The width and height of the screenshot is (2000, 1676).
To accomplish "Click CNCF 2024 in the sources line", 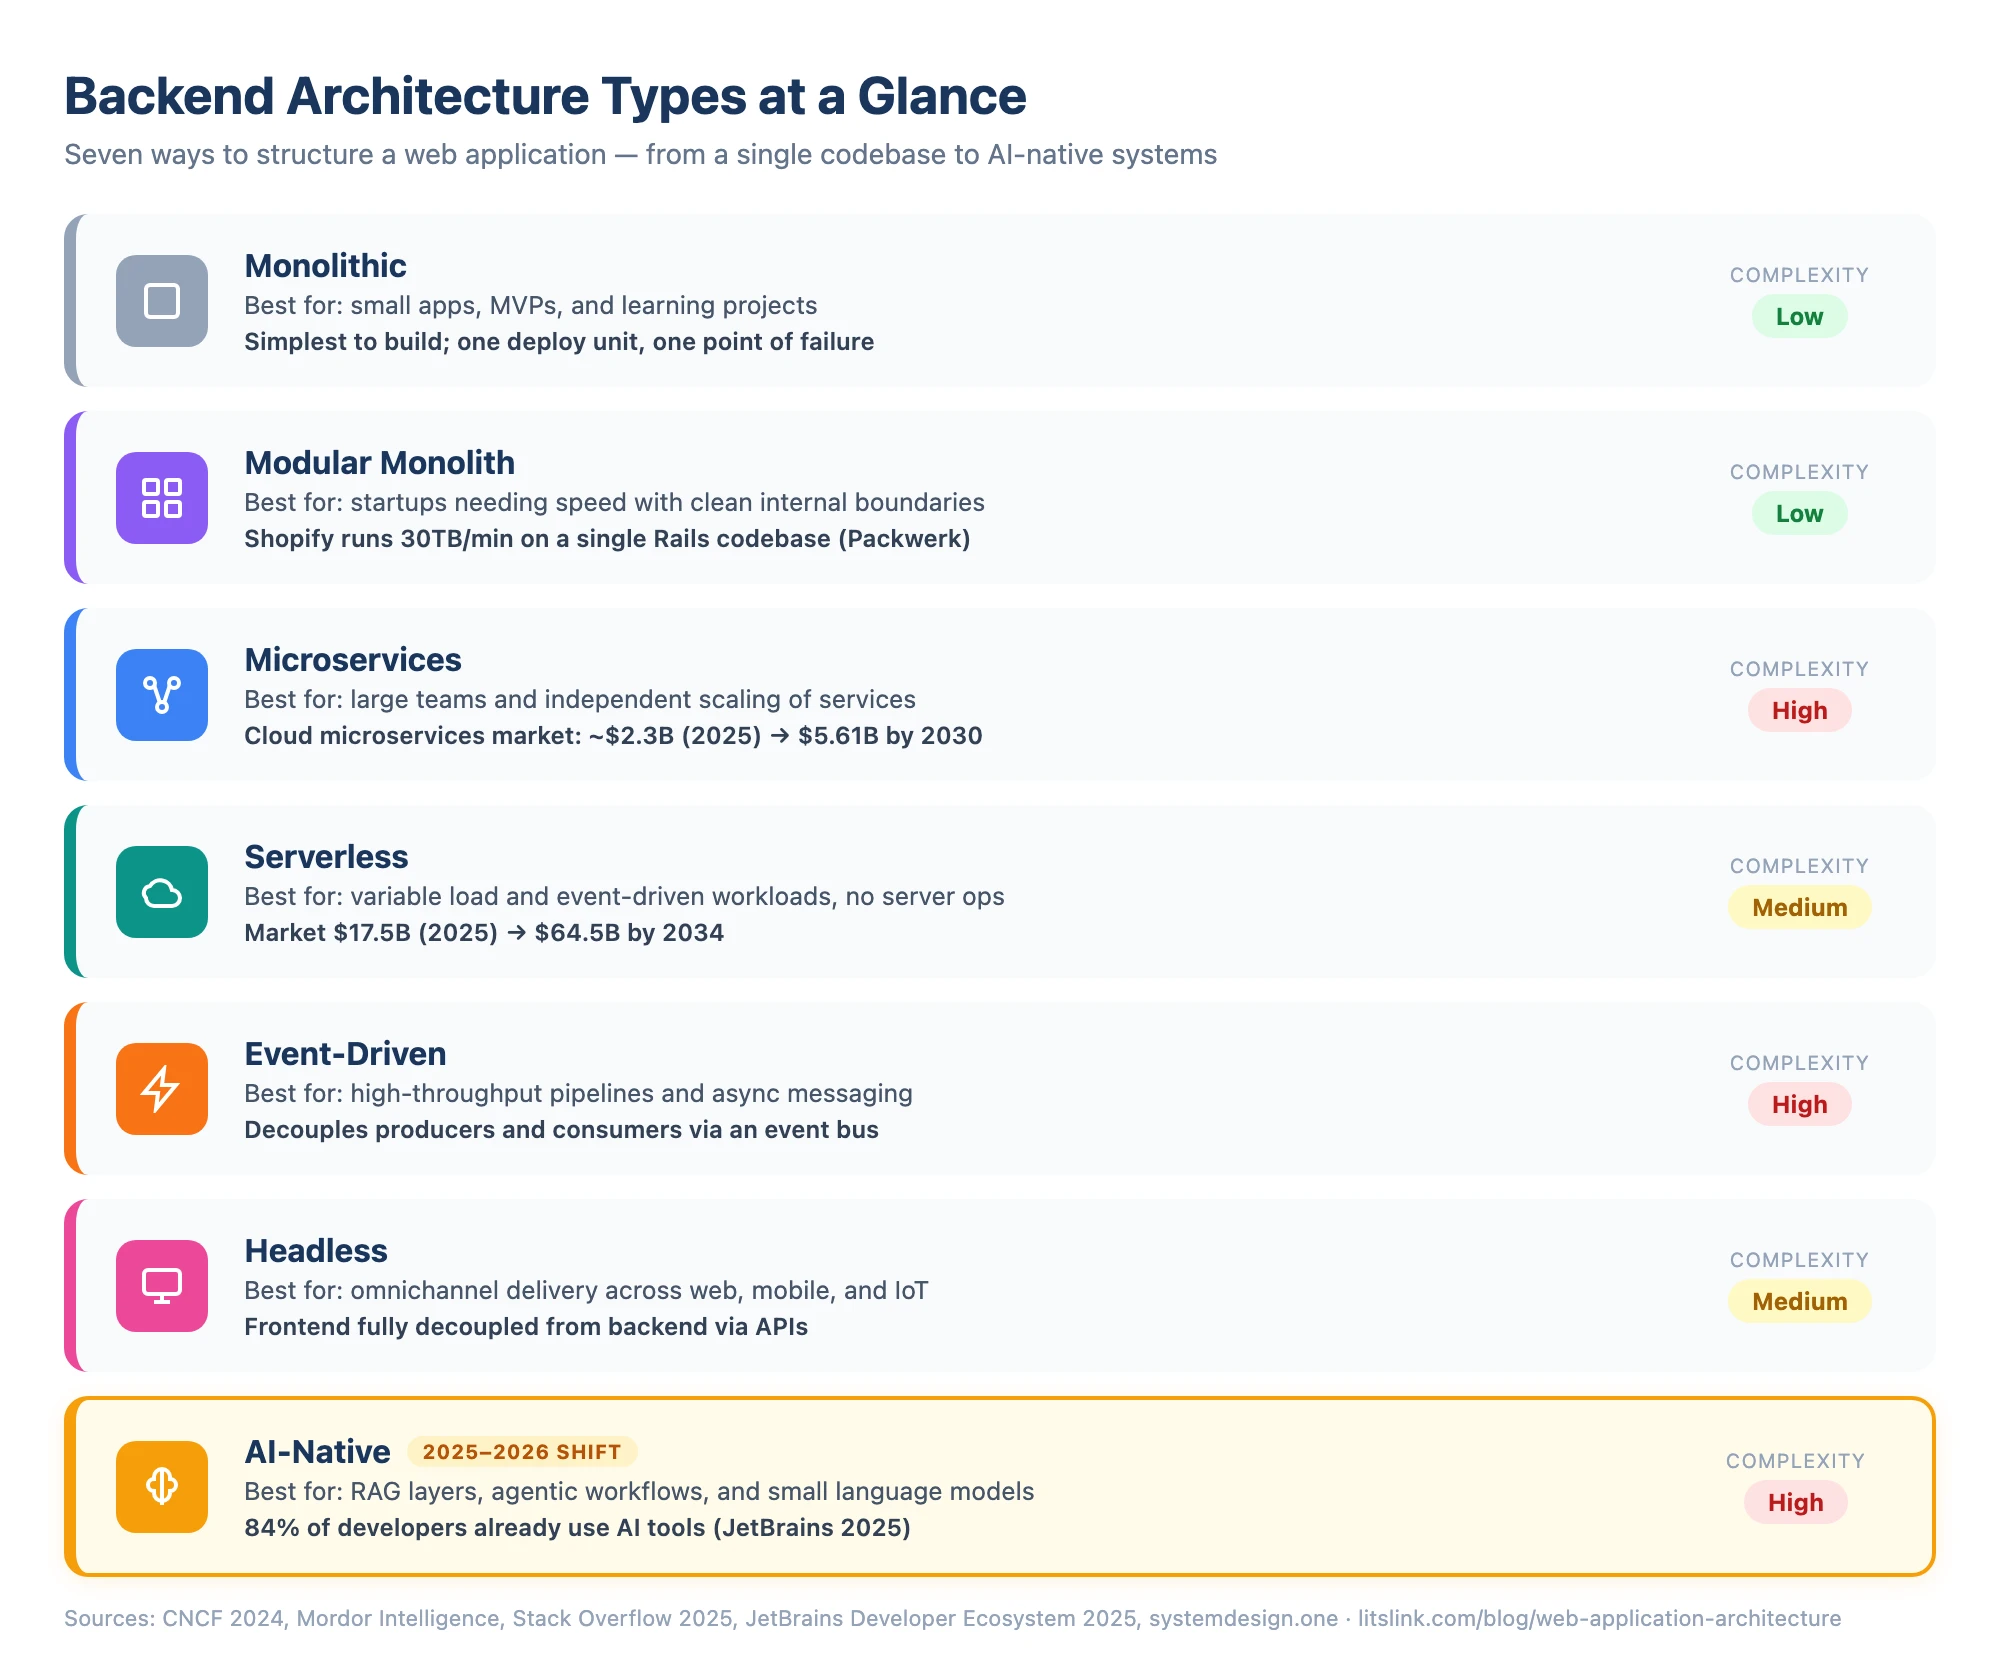I will point(223,1619).
